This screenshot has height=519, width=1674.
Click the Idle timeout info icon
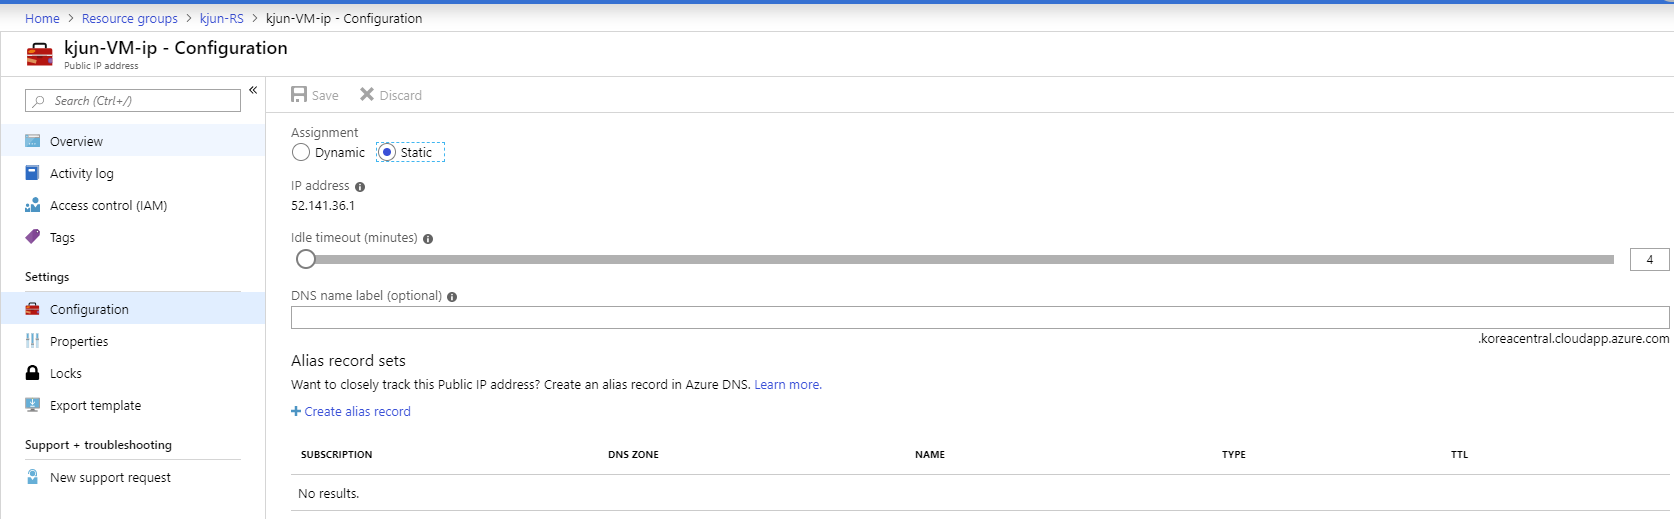pyautogui.click(x=428, y=239)
